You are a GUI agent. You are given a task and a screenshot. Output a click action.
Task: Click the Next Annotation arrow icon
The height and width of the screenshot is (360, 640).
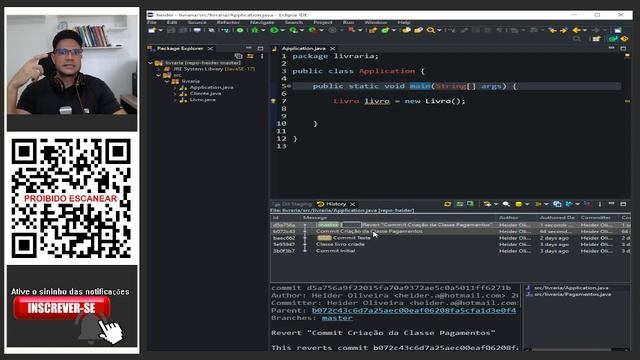[564, 30]
